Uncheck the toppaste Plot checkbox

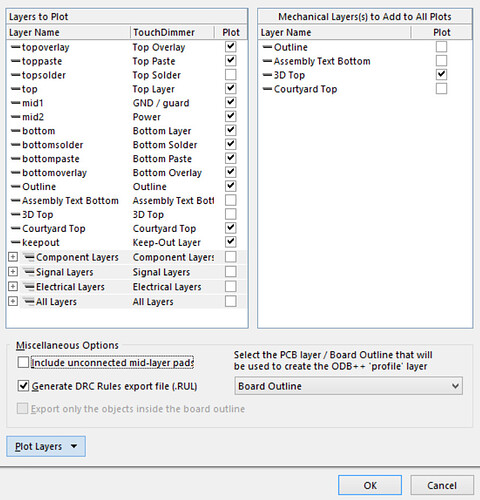point(230,61)
